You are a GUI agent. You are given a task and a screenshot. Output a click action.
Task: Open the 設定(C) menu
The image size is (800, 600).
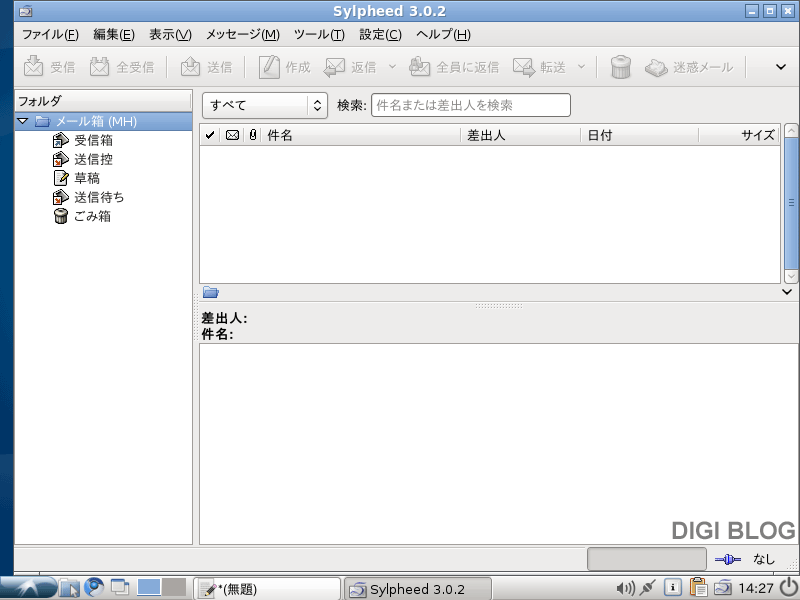point(381,35)
